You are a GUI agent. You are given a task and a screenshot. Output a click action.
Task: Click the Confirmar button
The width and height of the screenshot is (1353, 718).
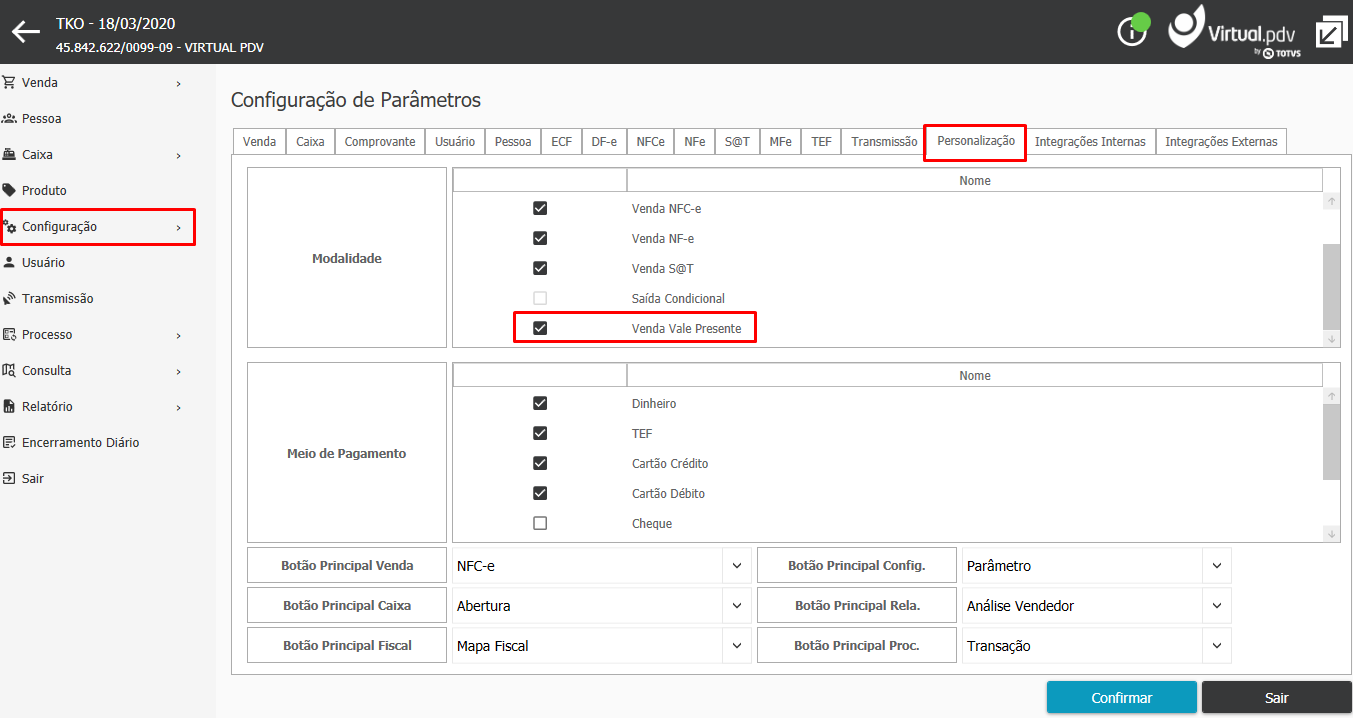(1122, 698)
